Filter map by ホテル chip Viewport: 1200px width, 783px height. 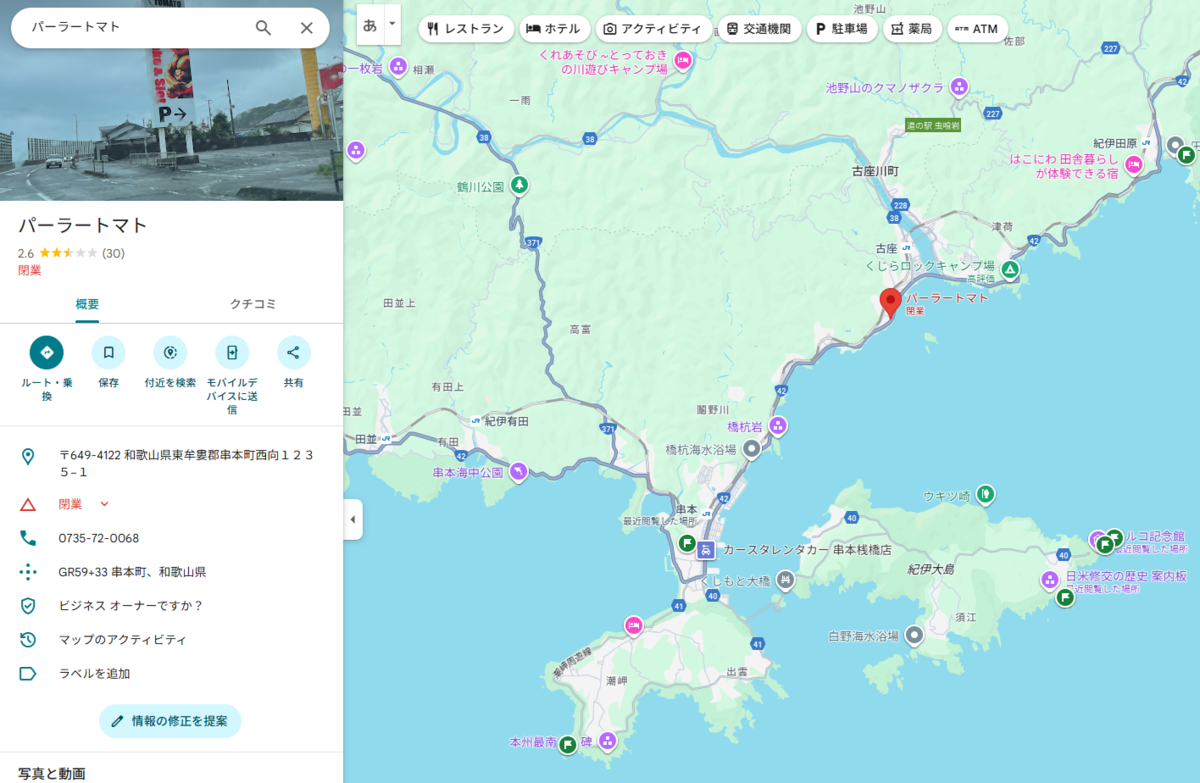tap(554, 29)
